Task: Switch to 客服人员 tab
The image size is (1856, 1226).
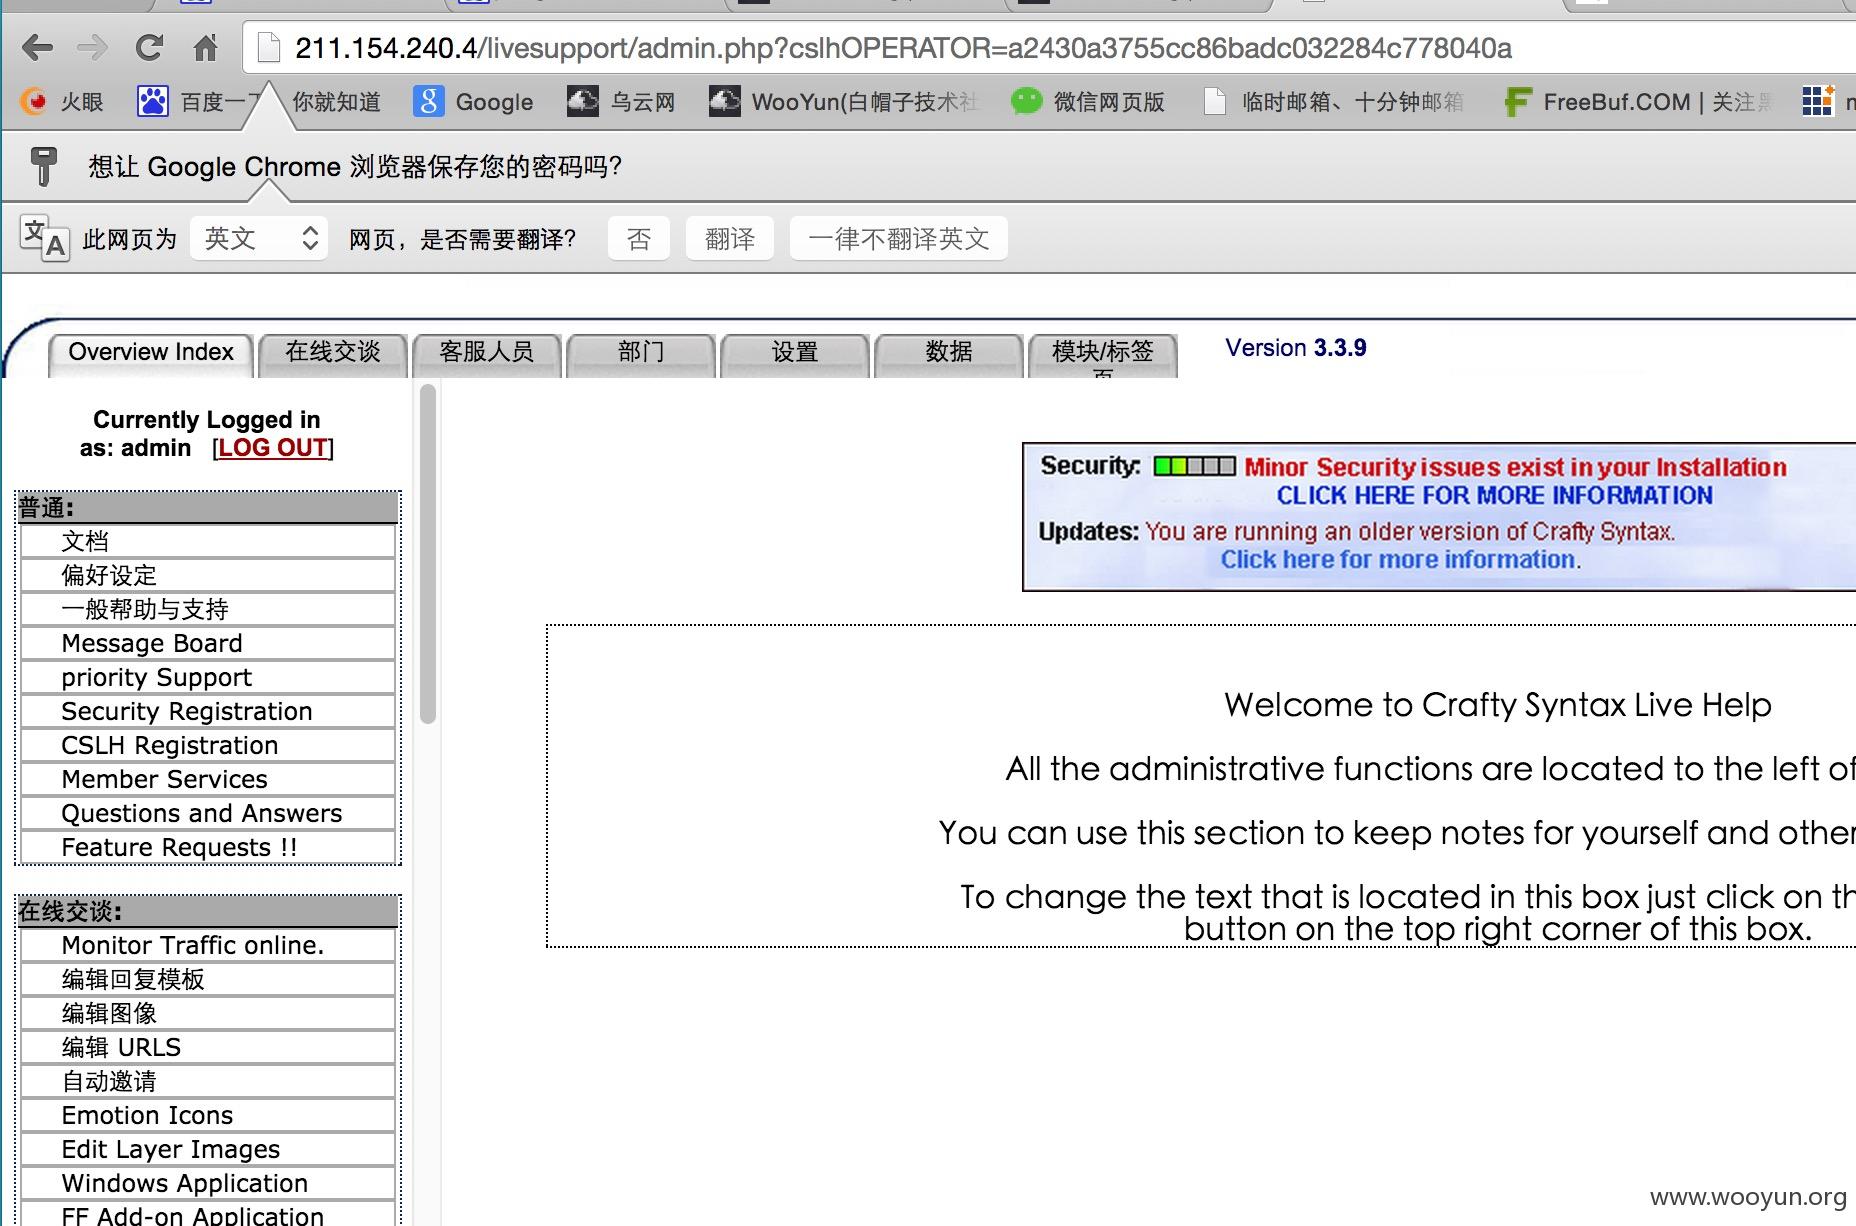Action: tap(487, 353)
